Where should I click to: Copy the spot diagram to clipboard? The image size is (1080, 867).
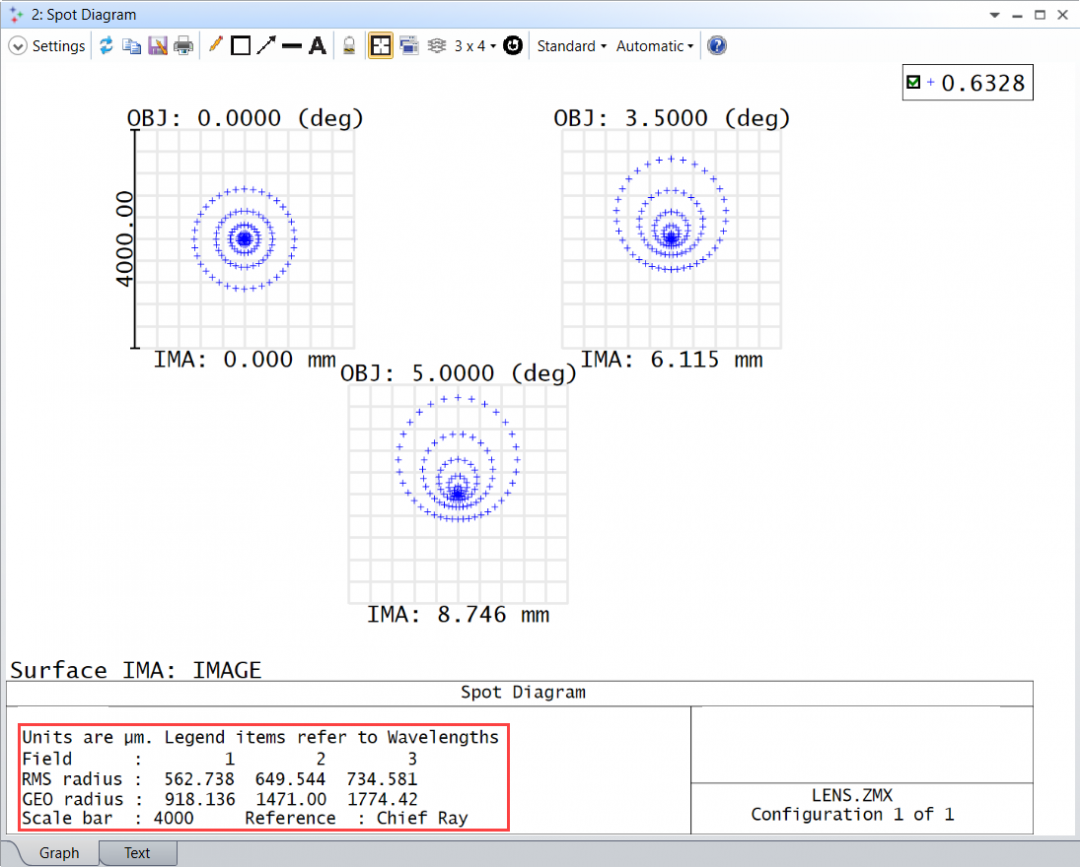(x=131, y=45)
